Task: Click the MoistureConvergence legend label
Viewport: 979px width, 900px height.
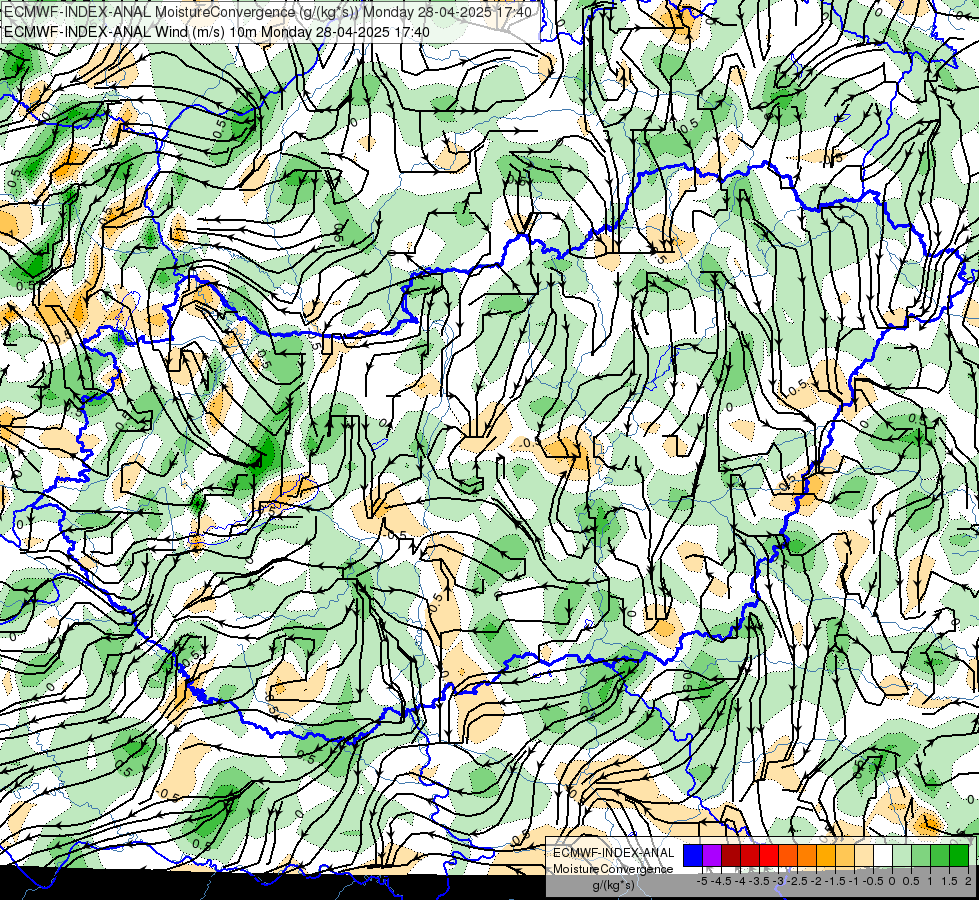Action: click(613, 869)
